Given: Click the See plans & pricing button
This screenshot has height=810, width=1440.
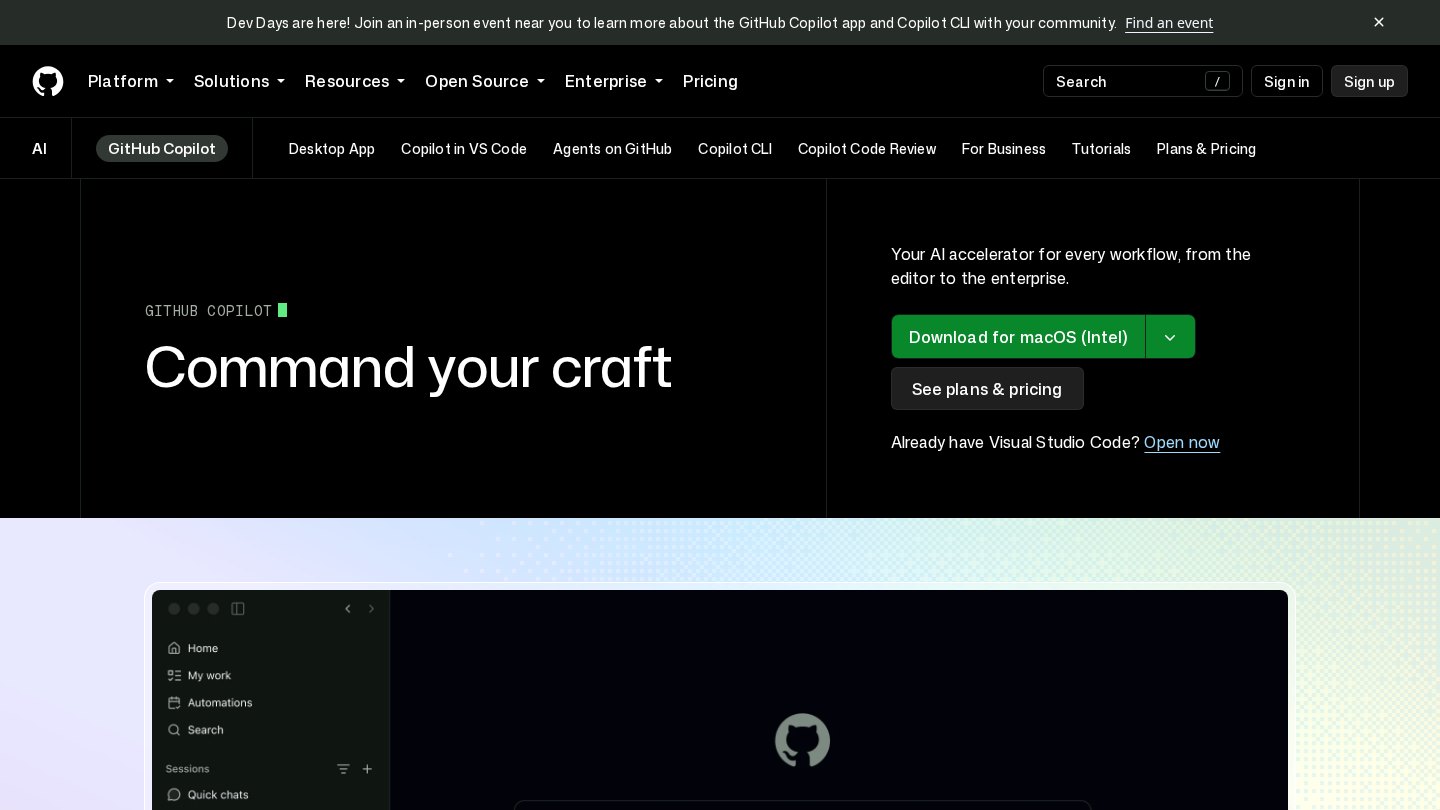Looking at the screenshot, I should tap(987, 389).
